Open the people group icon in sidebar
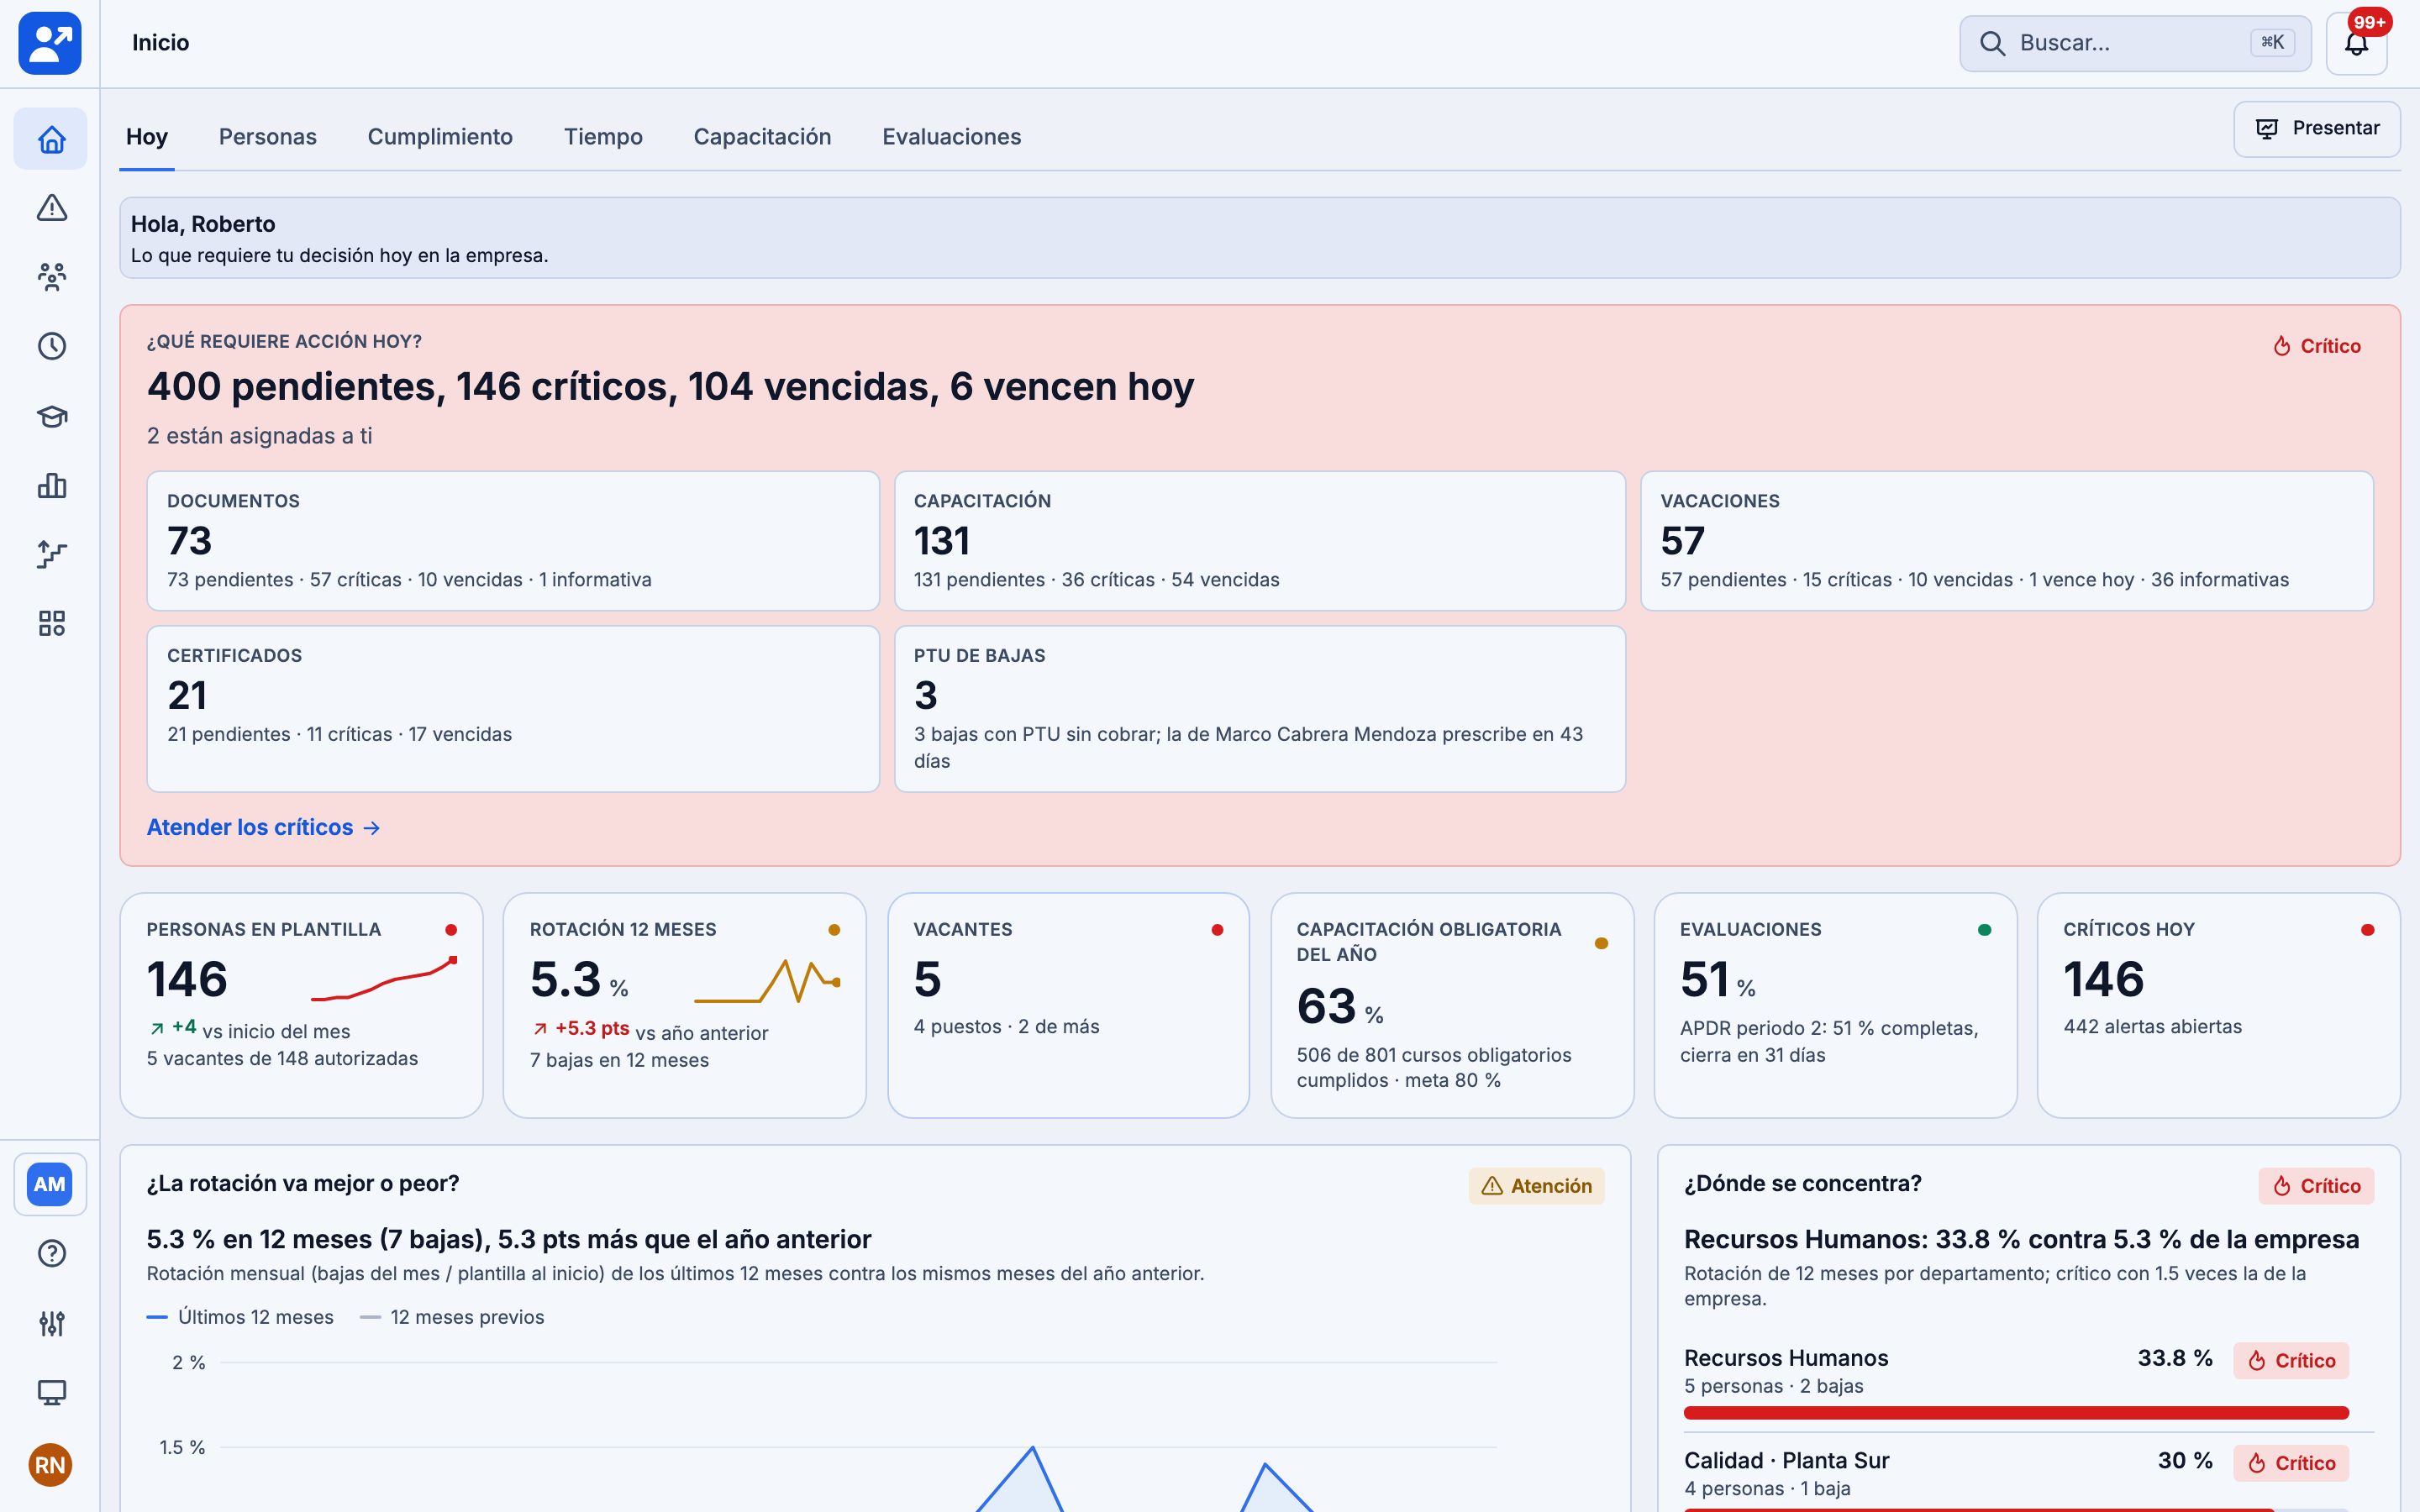2420x1512 pixels. [x=51, y=277]
